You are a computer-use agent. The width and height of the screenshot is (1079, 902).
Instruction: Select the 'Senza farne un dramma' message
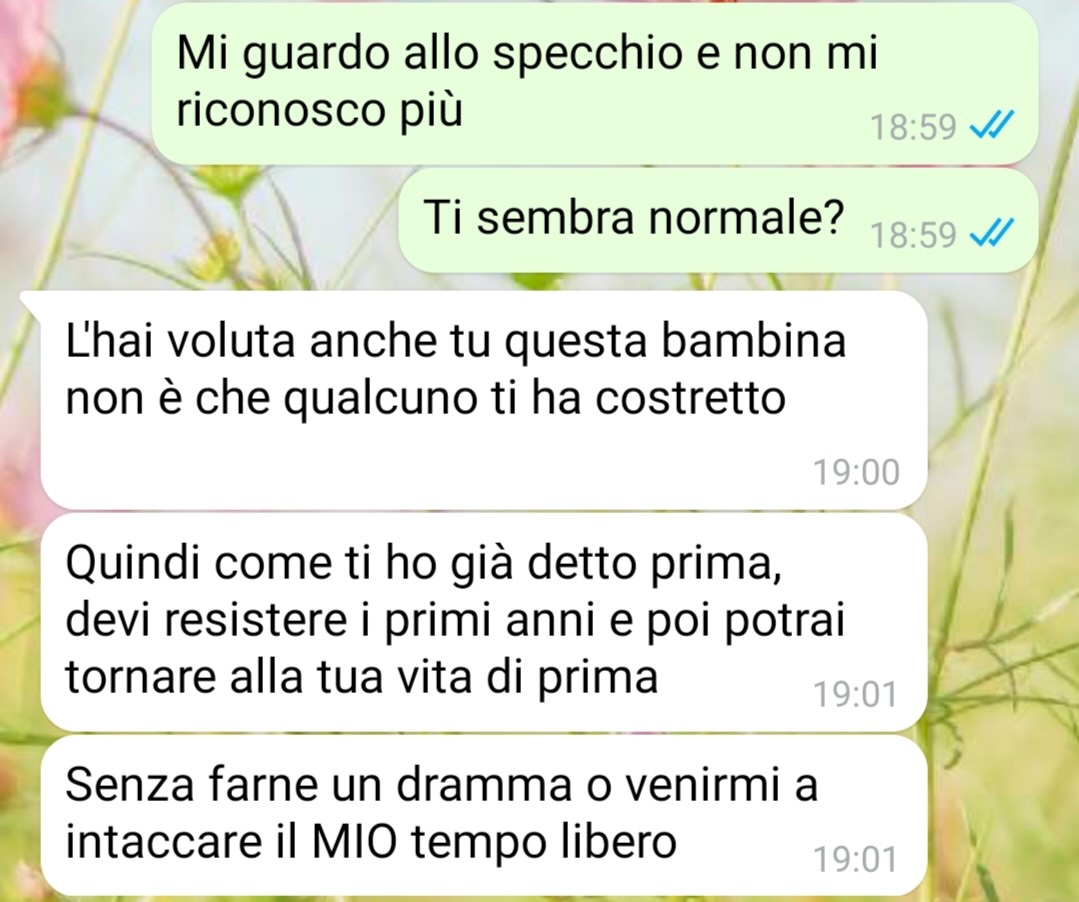pos(484,815)
